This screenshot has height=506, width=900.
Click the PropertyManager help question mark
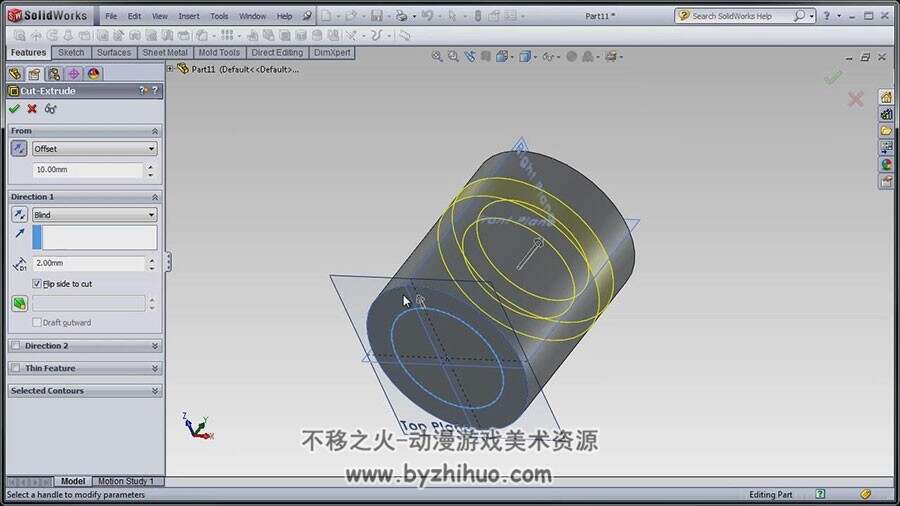[154, 91]
